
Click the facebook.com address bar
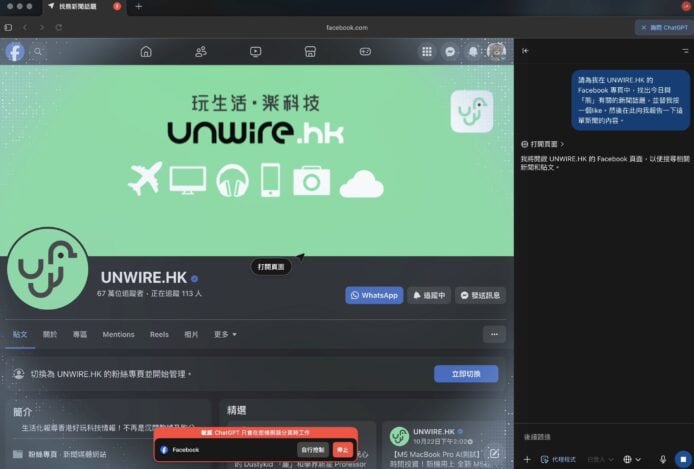click(347, 27)
